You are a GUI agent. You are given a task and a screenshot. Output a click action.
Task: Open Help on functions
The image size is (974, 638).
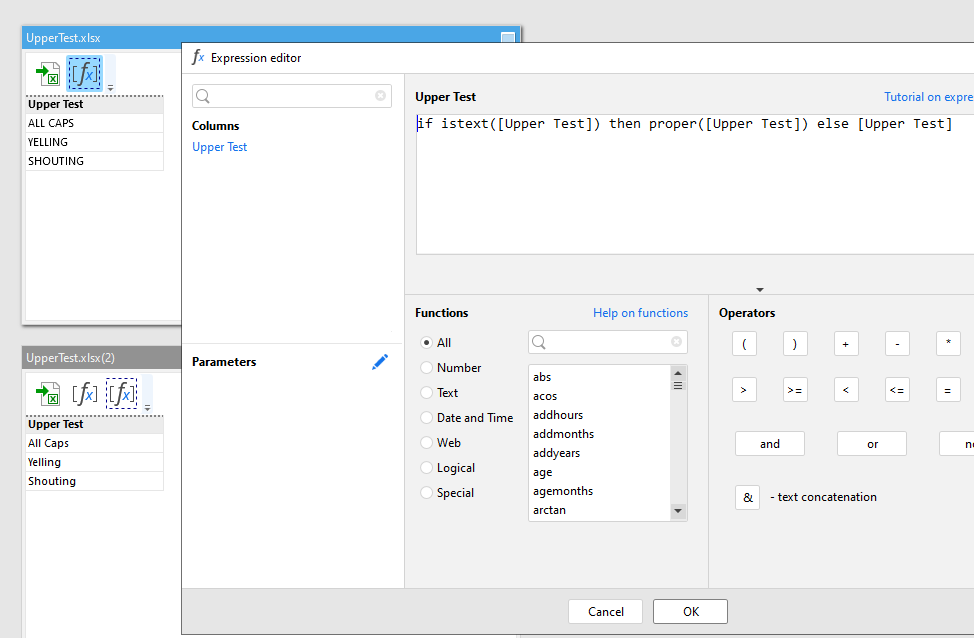tap(640, 313)
